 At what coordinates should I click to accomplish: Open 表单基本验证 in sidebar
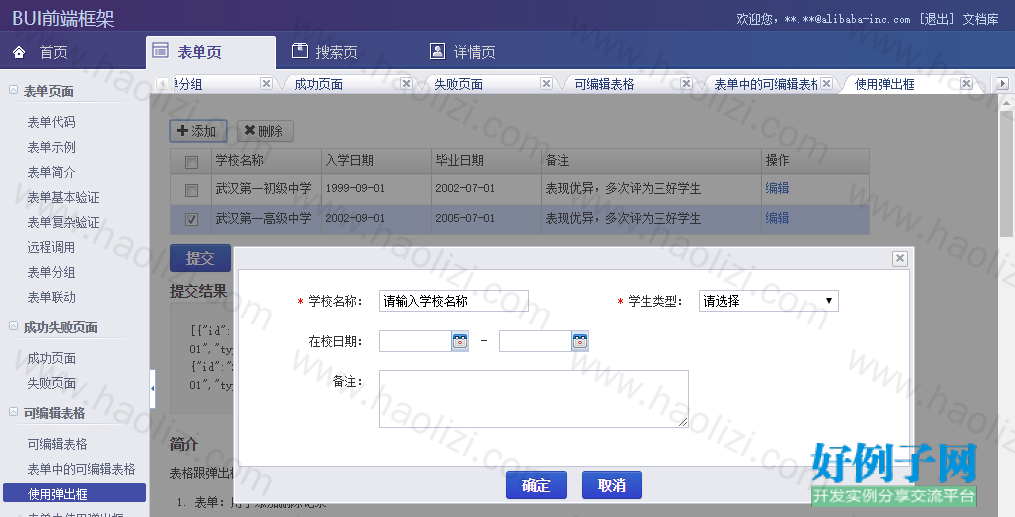click(x=63, y=197)
